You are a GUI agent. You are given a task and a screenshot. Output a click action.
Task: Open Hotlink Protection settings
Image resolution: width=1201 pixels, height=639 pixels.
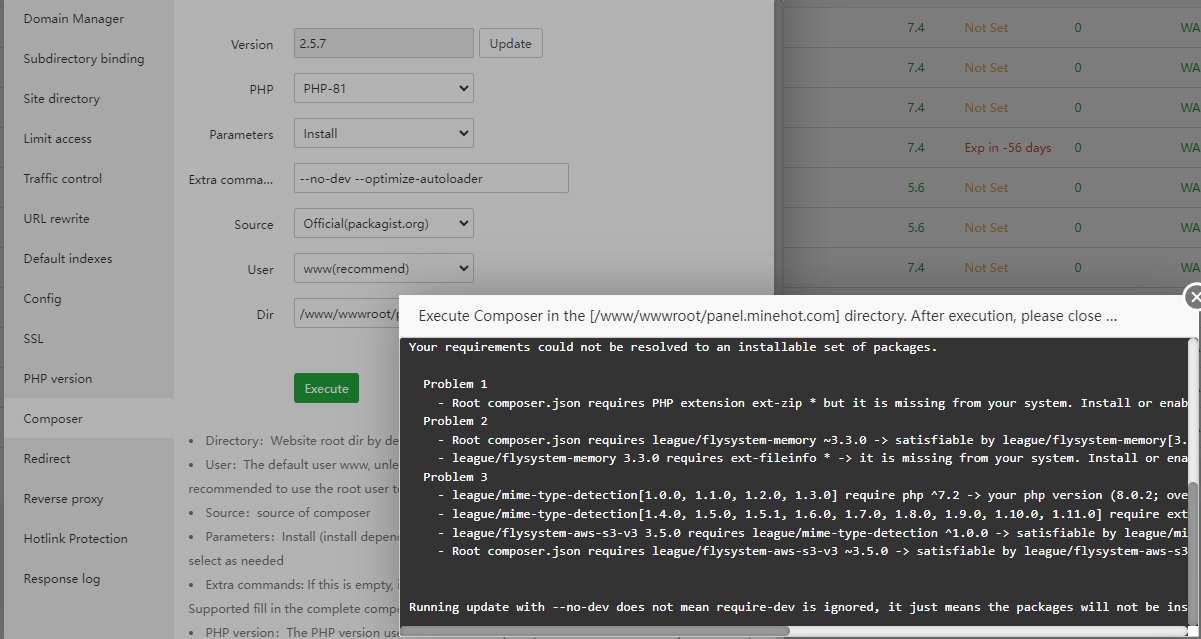[76, 539]
